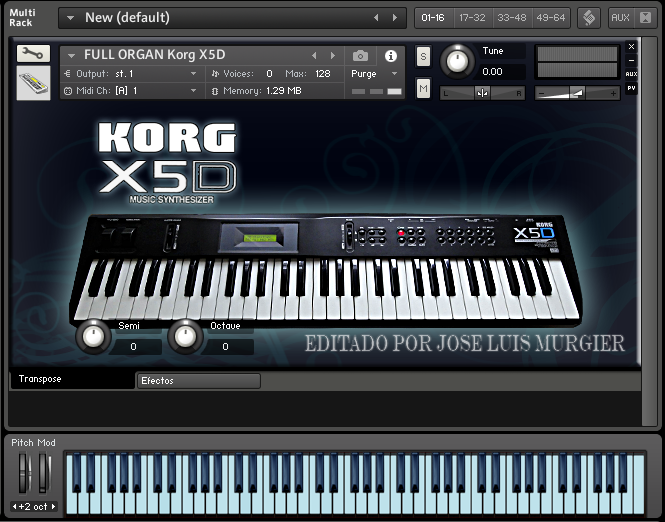Viewport: 665px width, 522px height.
Task: Shift keyboard octave down with left arrow
Action: coord(14,506)
